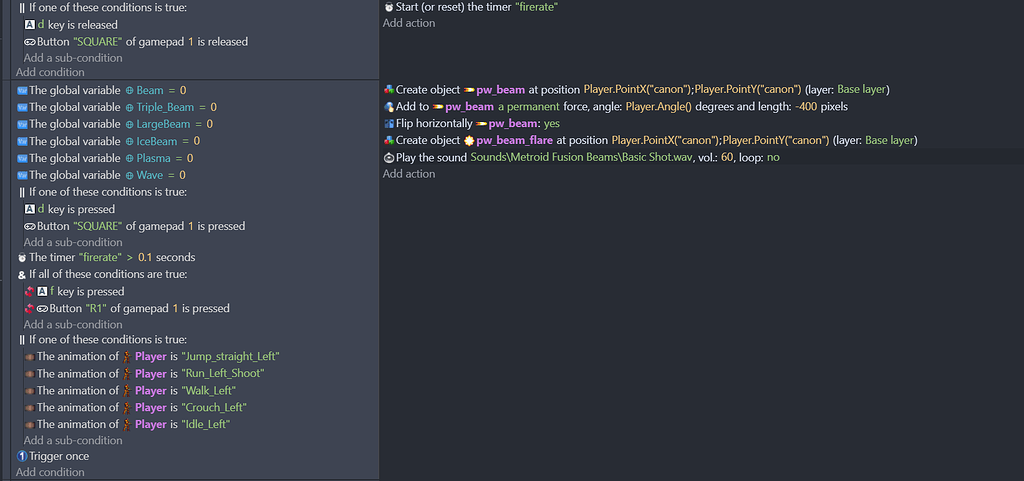Click the Create object pw_beam action icon
Image resolution: width=1024 pixels, height=481 pixels.
click(x=389, y=90)
